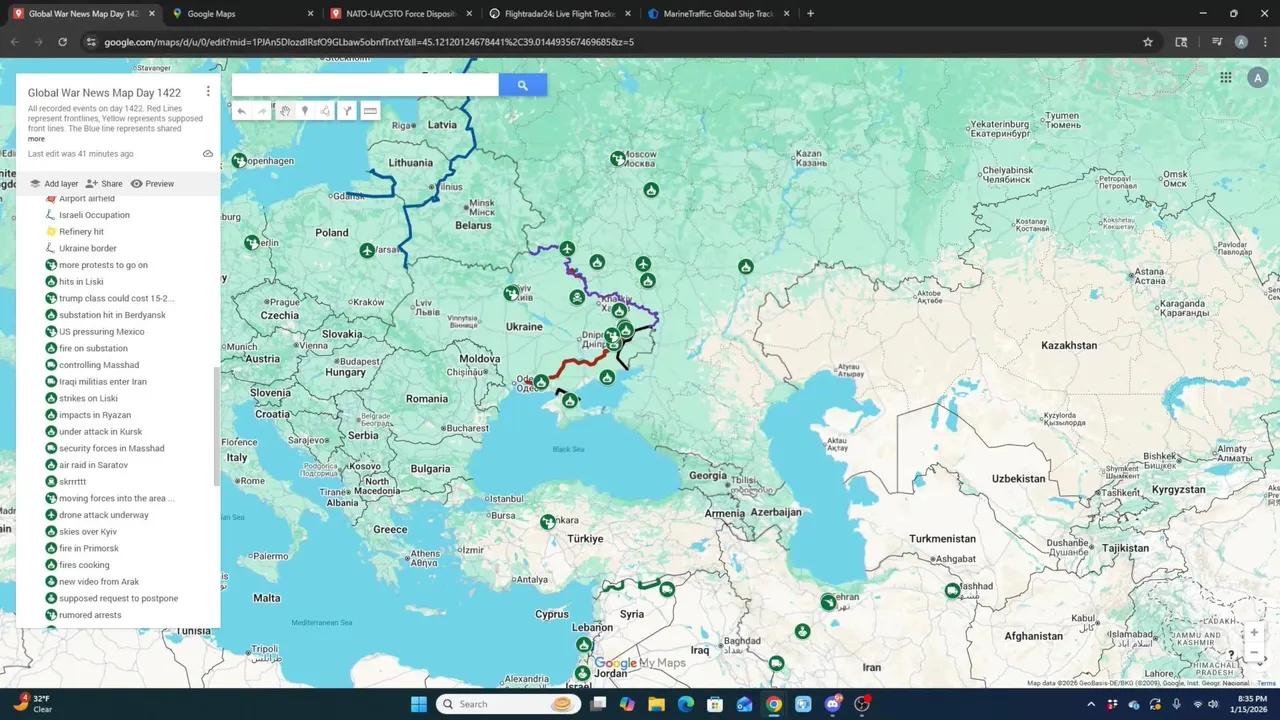Zoom in on the map
Viewport: 1280px width, 720px height.
tap(1254, 632)
